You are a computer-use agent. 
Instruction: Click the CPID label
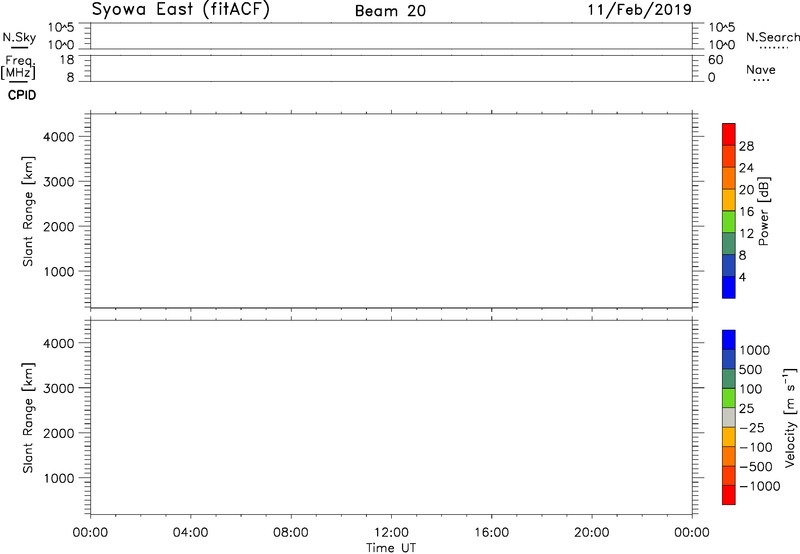pos(22,96)
